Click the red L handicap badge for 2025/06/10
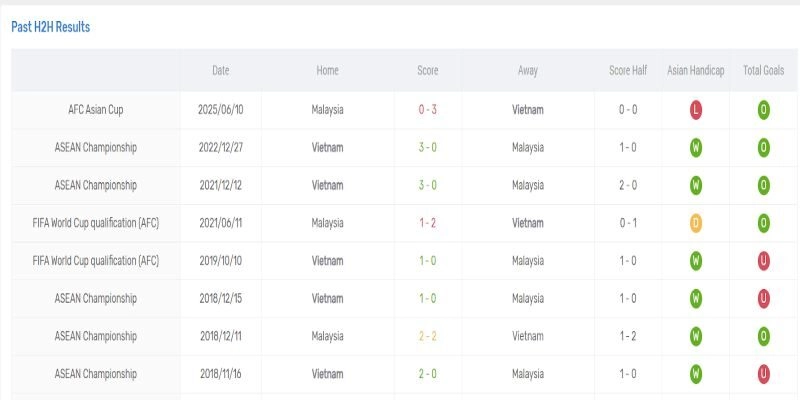This screenshot has width=800, height=400. click(696, 110)
